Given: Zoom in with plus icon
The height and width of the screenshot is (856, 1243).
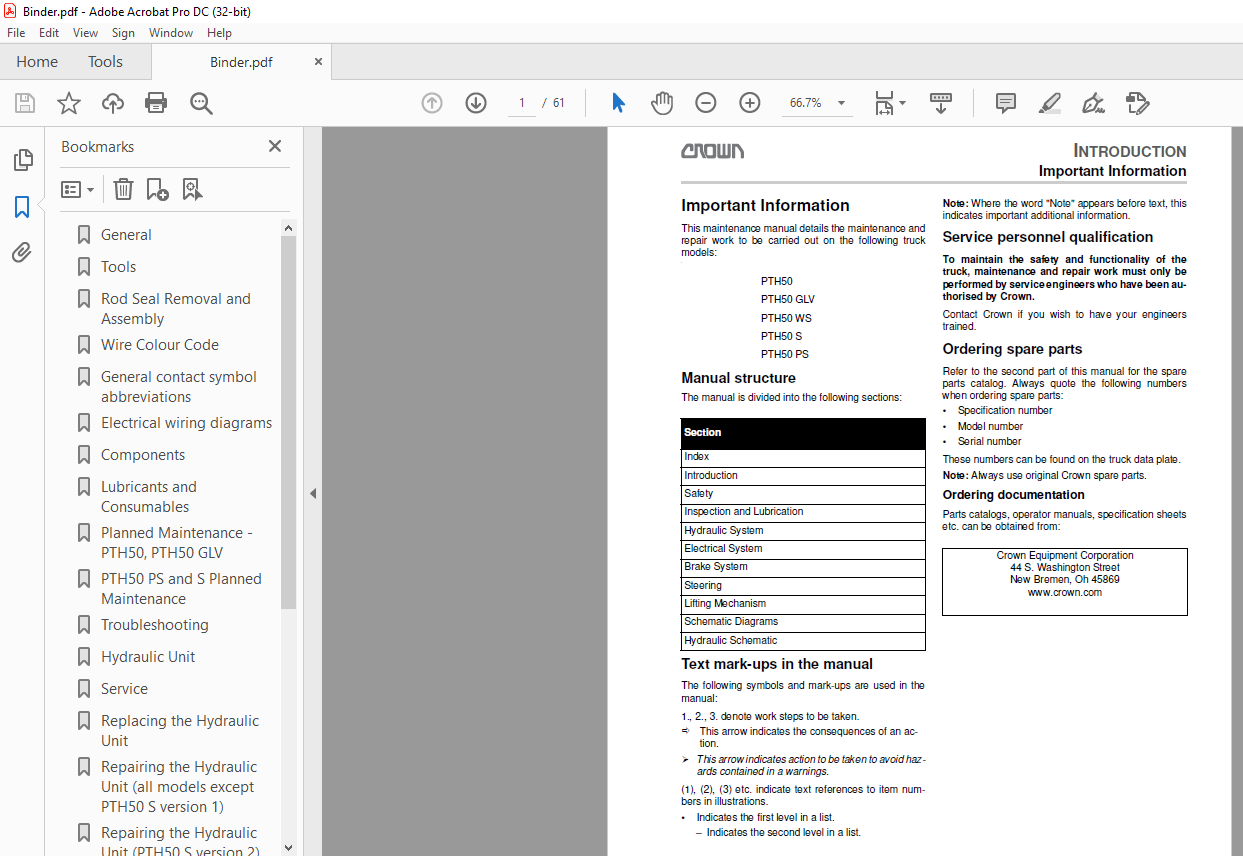Looking at the screenshot, I should (750, 103).
